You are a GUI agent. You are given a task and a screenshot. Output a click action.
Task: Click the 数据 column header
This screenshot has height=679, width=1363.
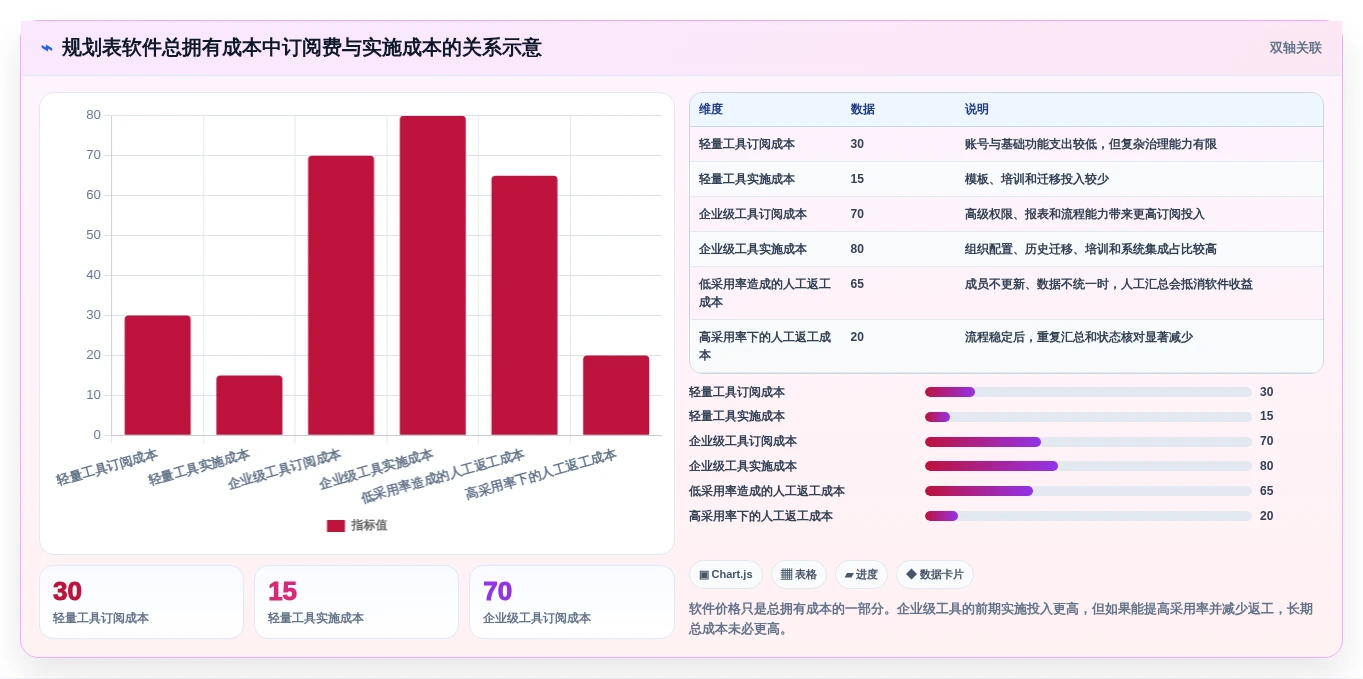point(862,109)
